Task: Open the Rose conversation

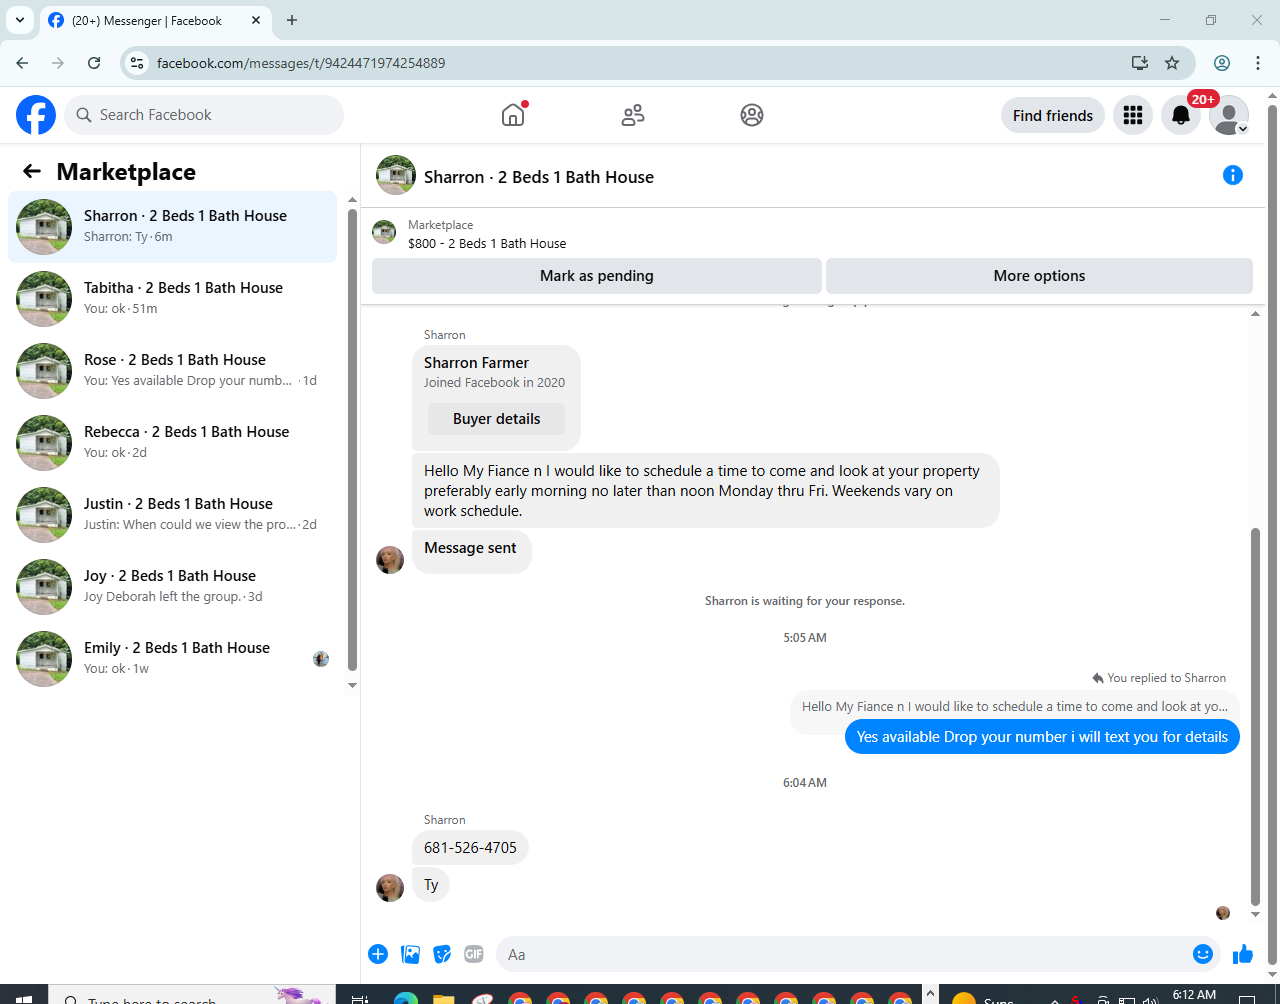Action: pos(173,371)
